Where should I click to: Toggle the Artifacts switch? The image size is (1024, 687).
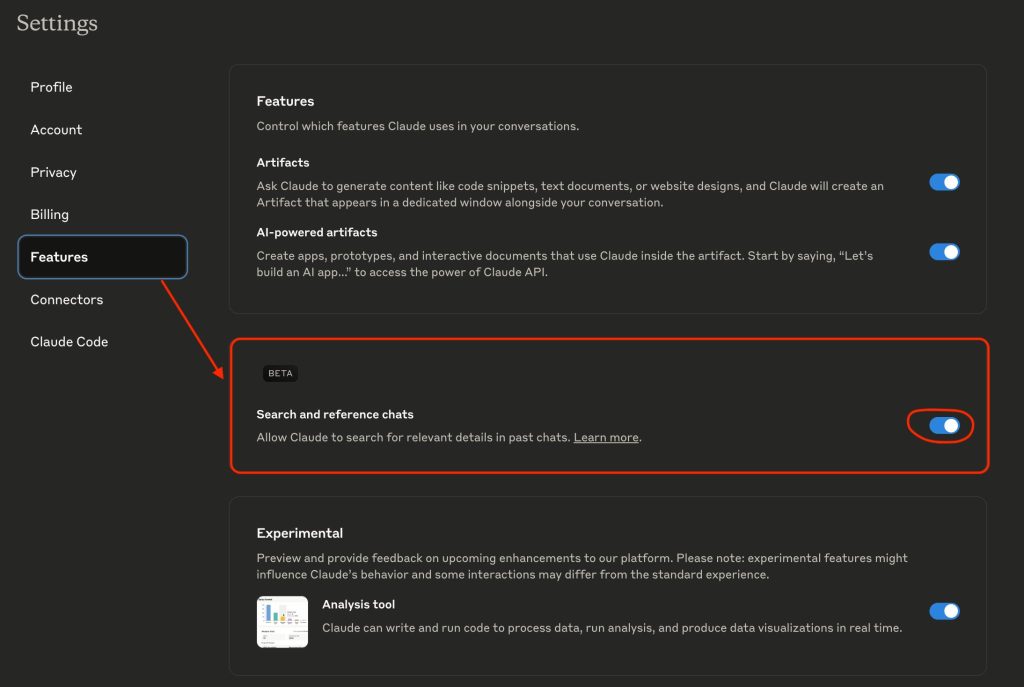click(x=944, y=182)
